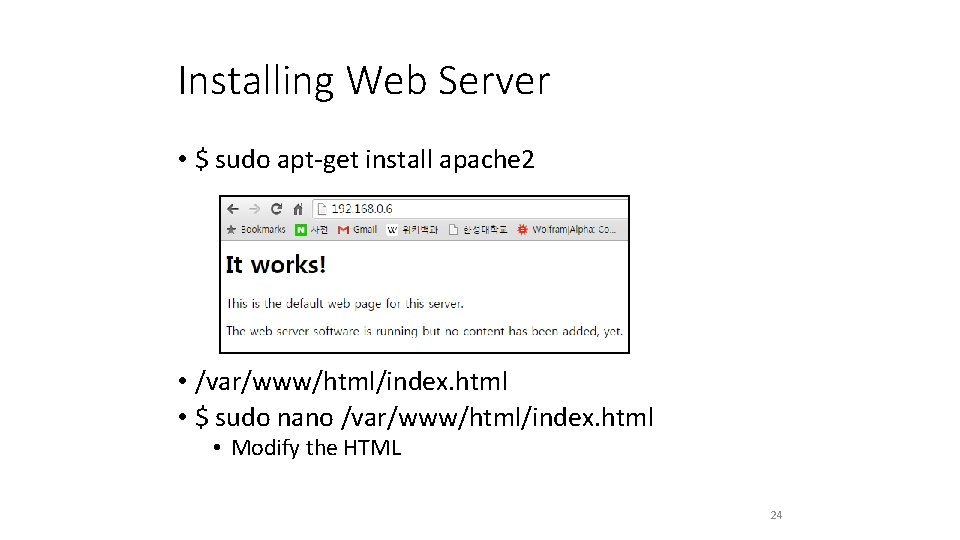Click the page icon in address bar

322,209
